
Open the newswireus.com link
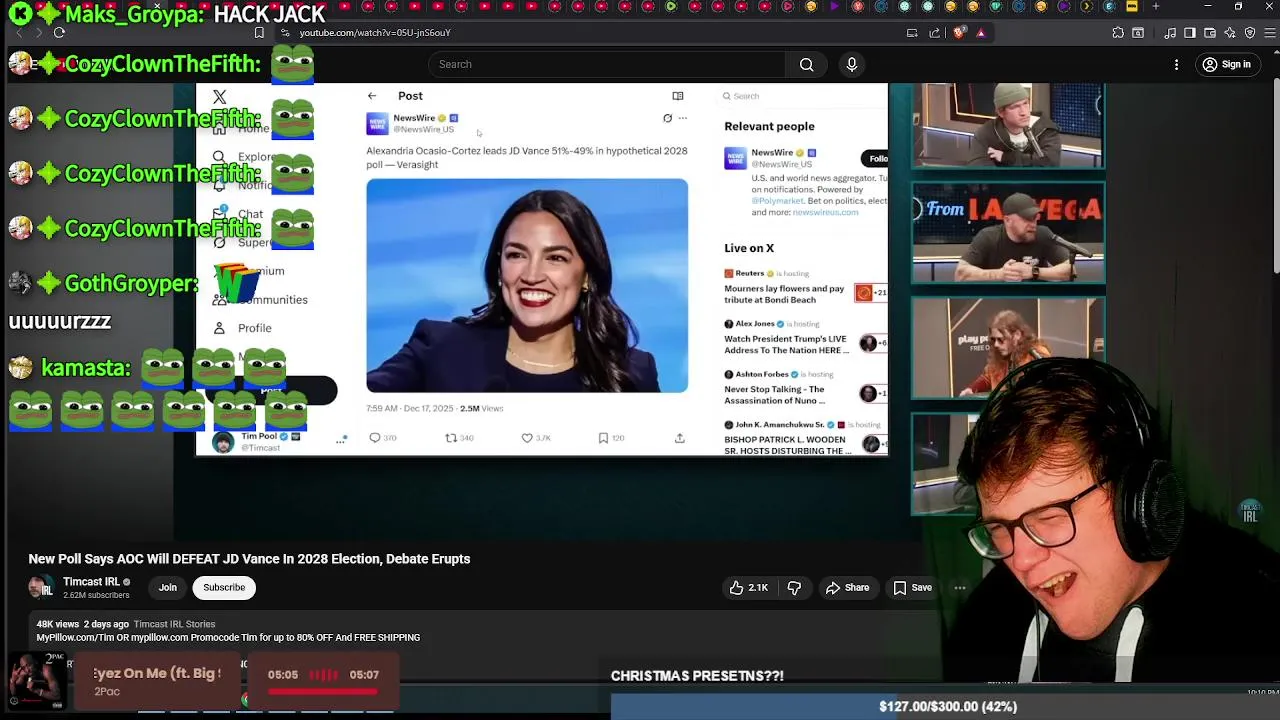[825, 212]
